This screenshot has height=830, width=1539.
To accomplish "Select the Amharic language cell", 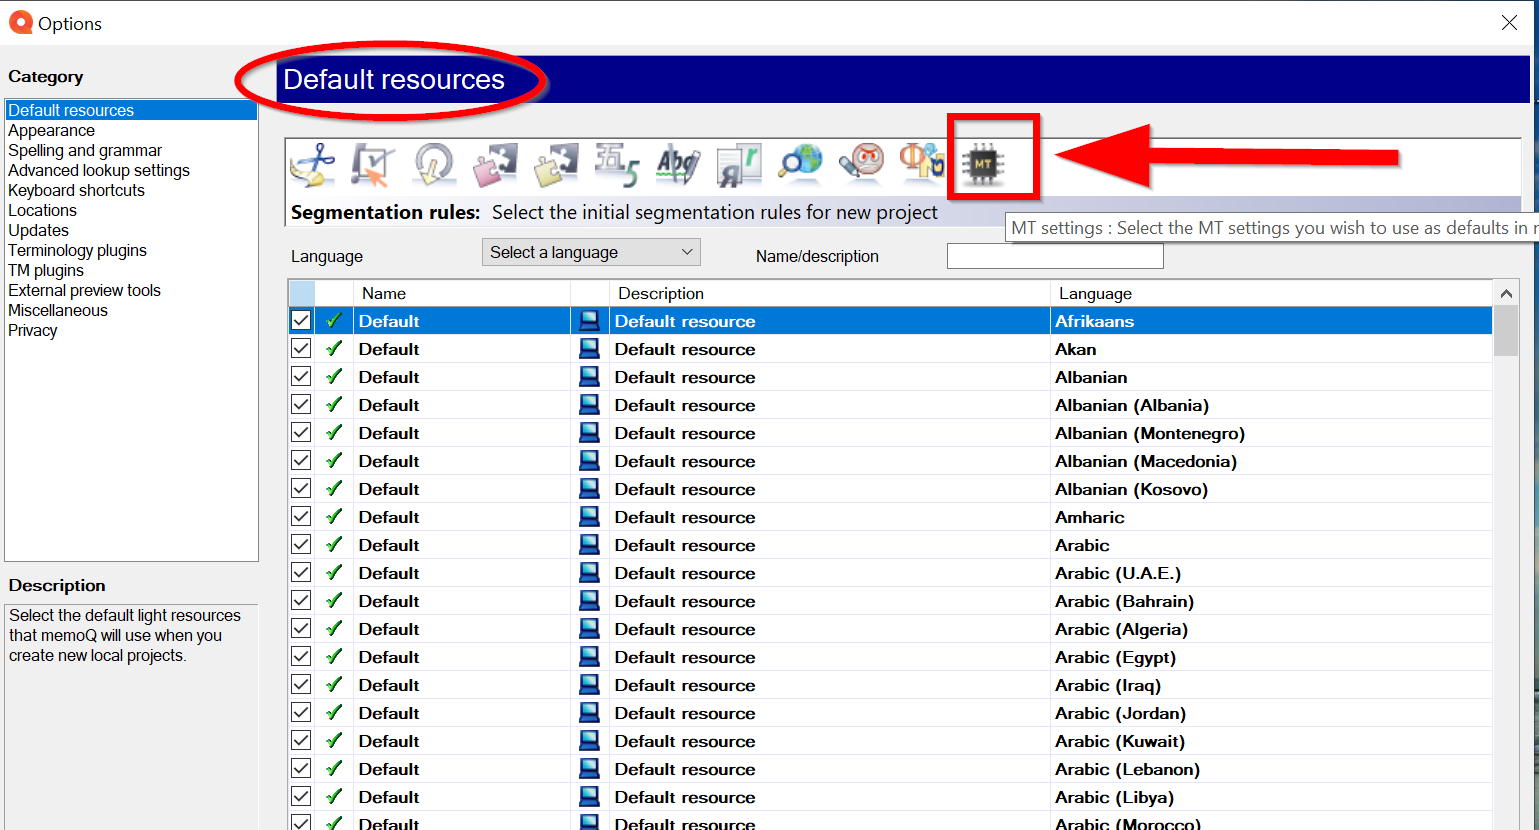I will (1271, 517).
